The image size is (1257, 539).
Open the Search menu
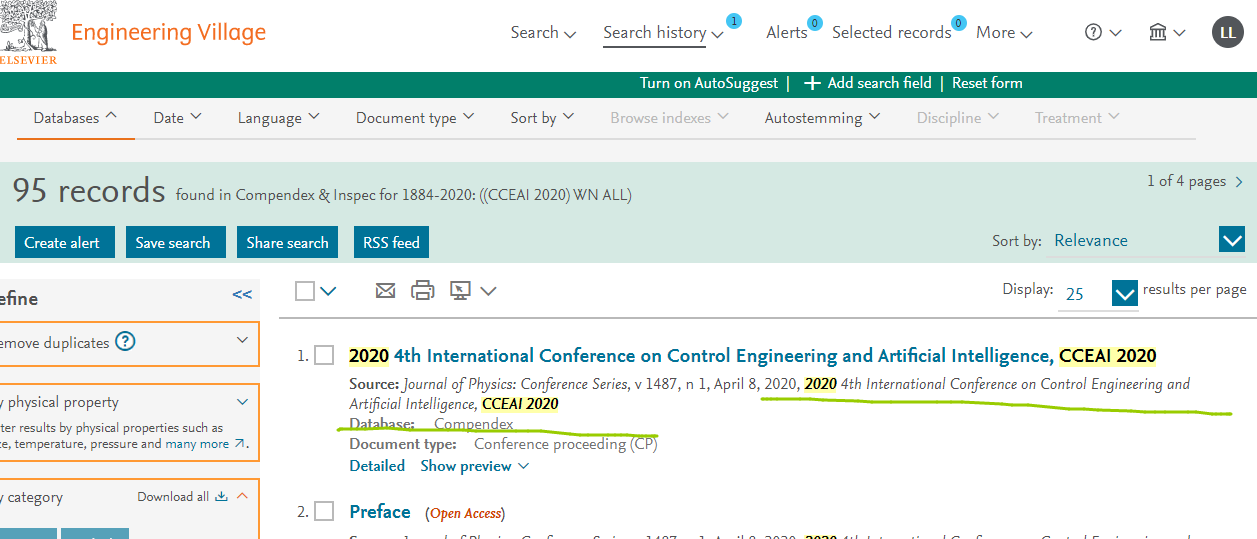[543, 32]
